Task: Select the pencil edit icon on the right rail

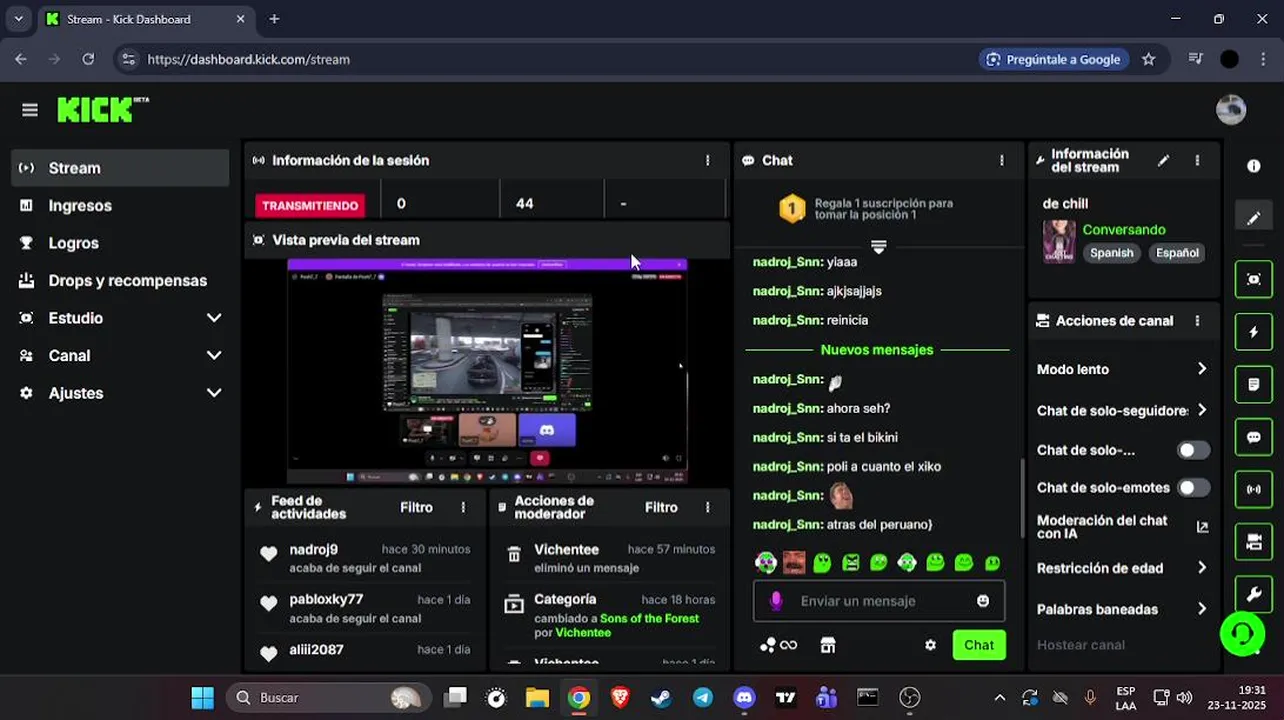Action: [1253, 218]
